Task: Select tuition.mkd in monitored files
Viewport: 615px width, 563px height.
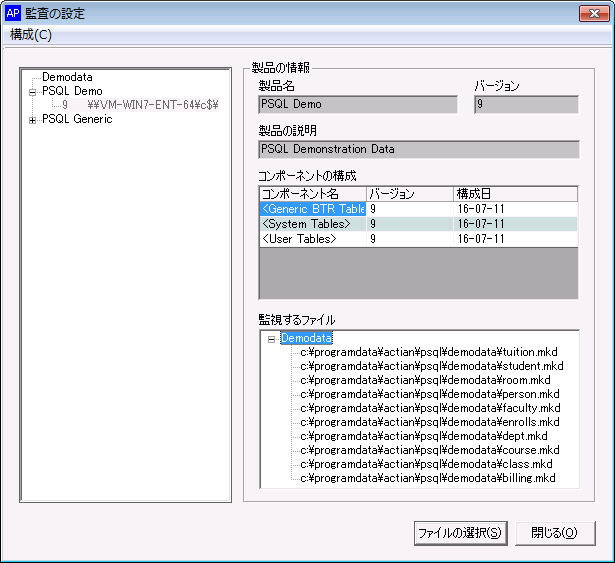Action: 432,352
